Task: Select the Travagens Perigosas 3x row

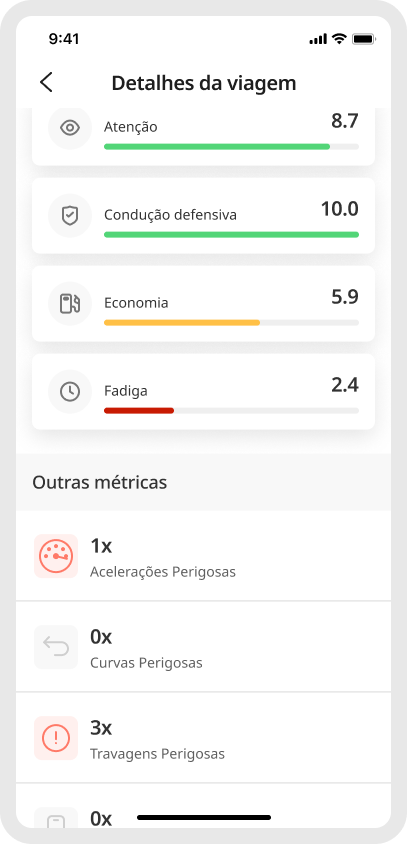Action: 204,738
